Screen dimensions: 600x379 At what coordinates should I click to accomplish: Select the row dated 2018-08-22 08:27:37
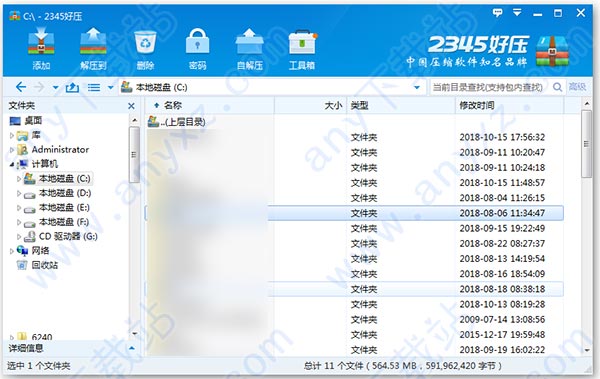tap(354, 243)
